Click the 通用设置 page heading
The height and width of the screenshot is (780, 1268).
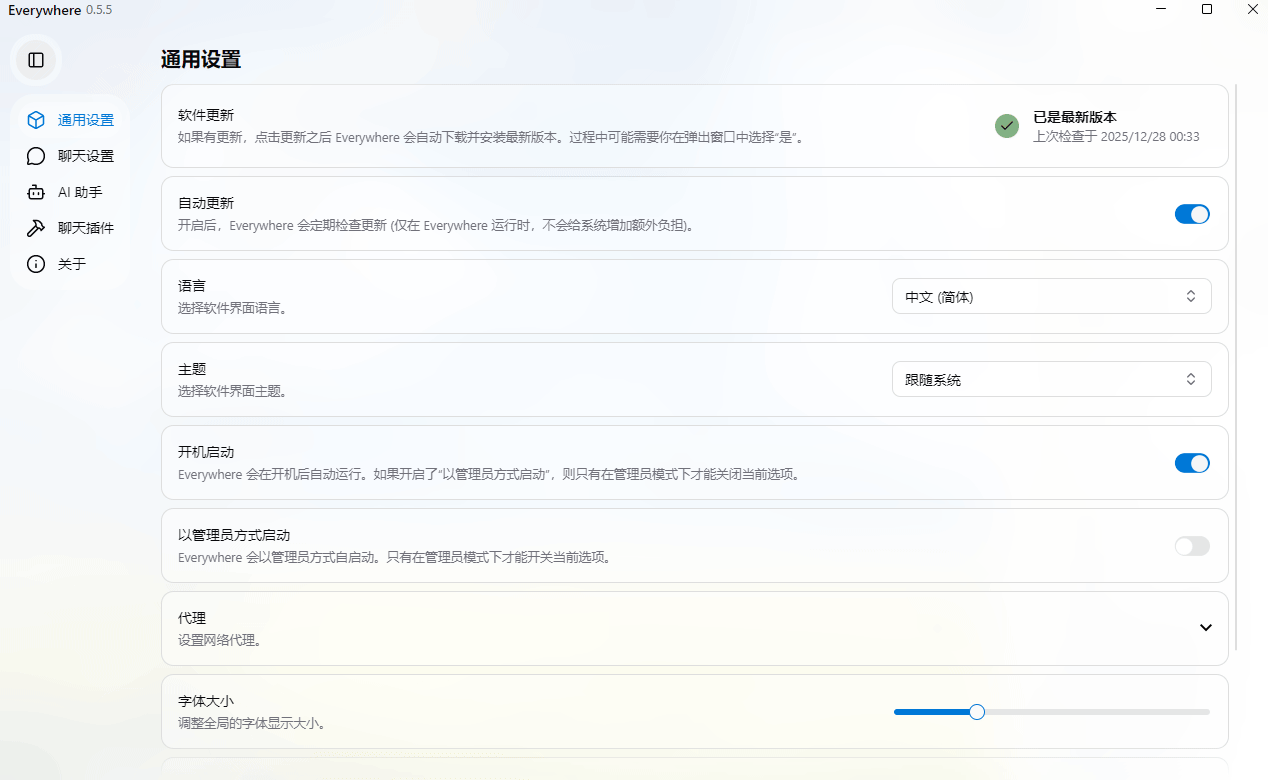point(201,59)
